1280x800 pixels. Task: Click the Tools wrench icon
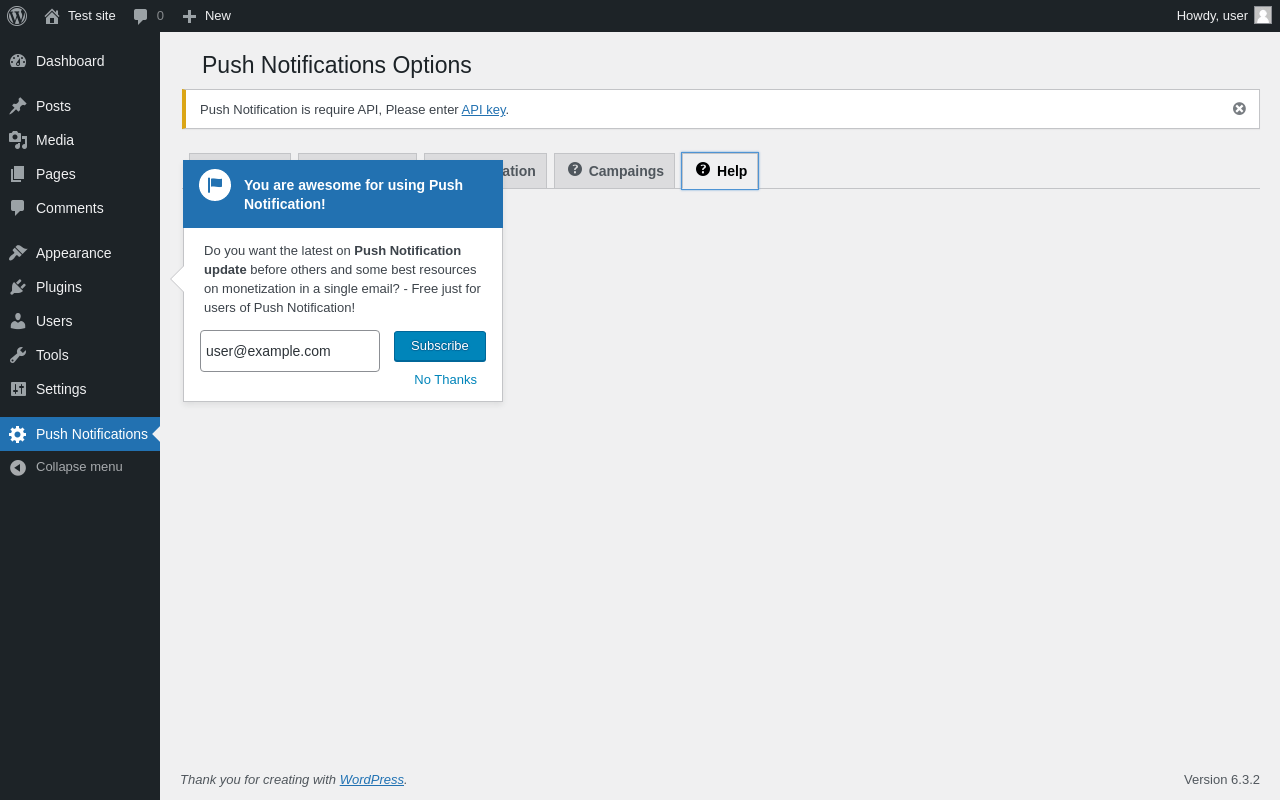[18, 355]
